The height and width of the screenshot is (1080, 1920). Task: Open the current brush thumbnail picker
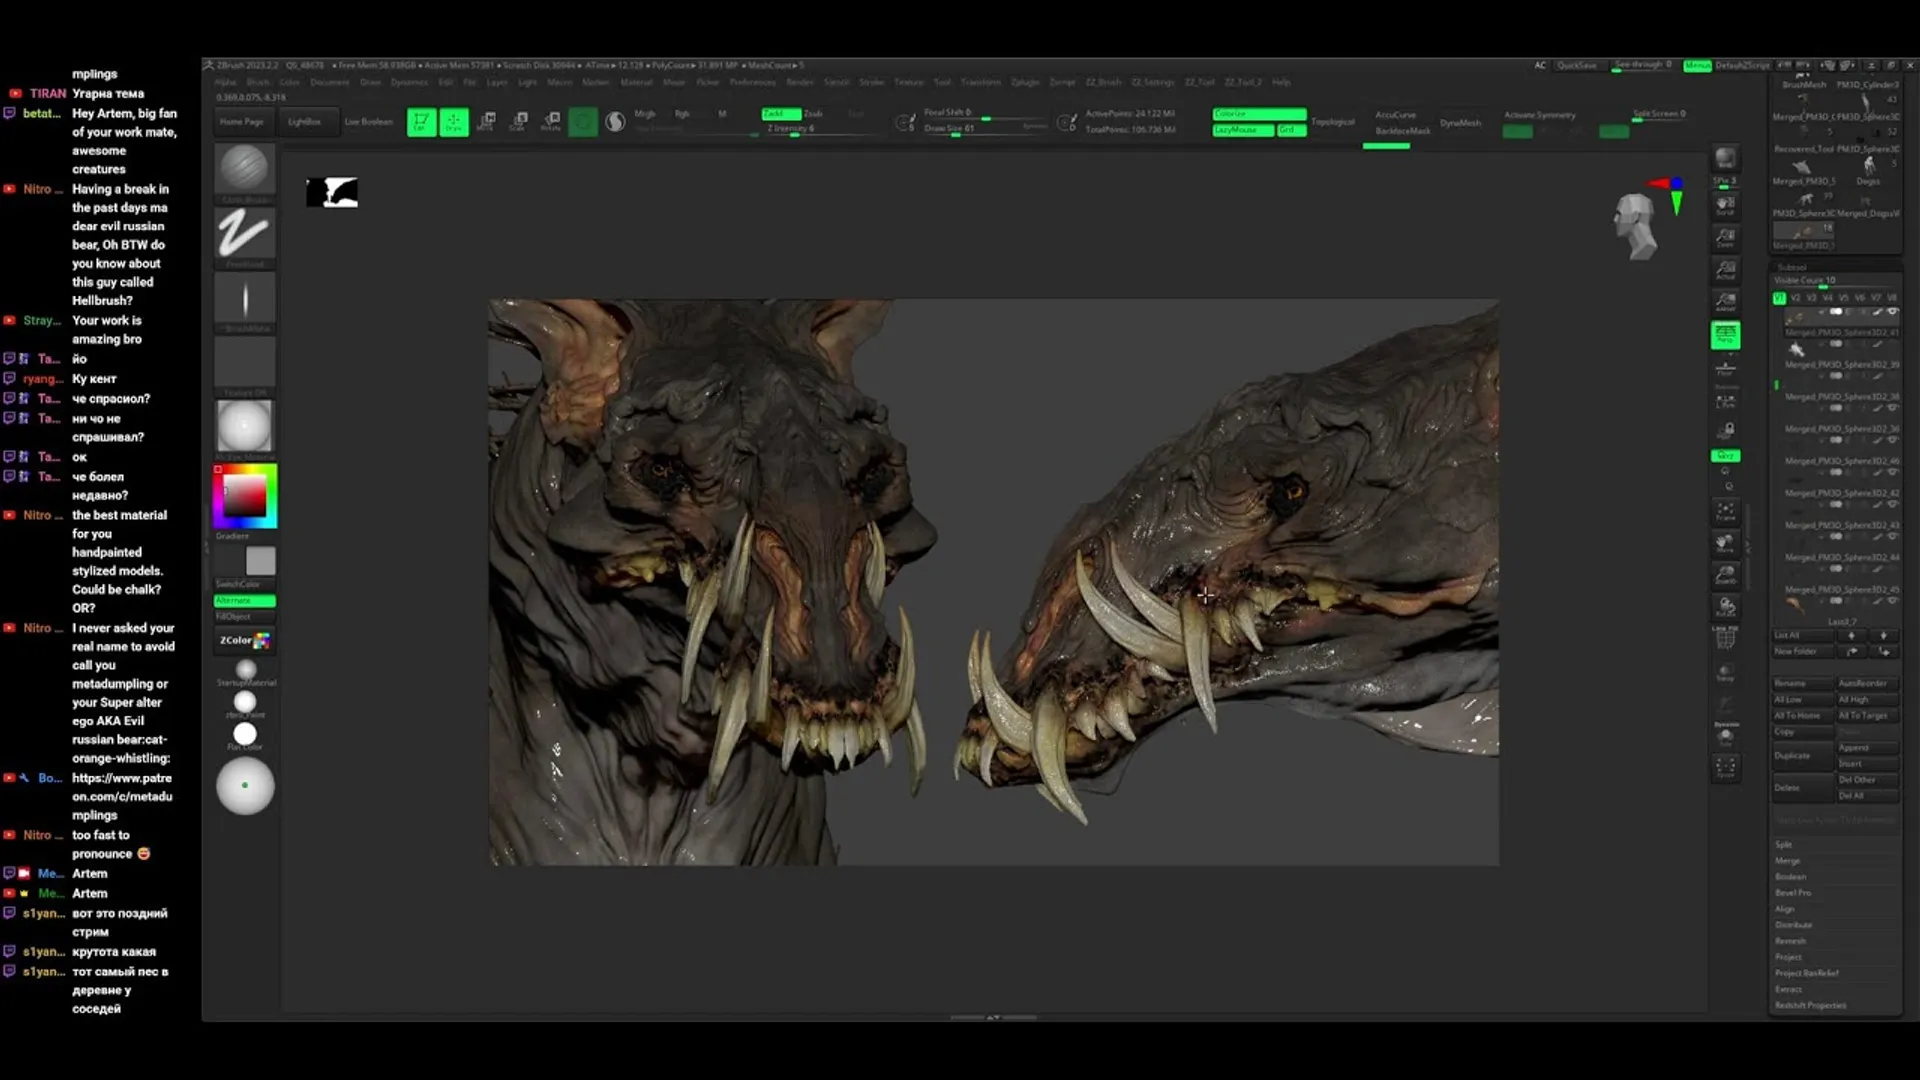coord(244,170)
